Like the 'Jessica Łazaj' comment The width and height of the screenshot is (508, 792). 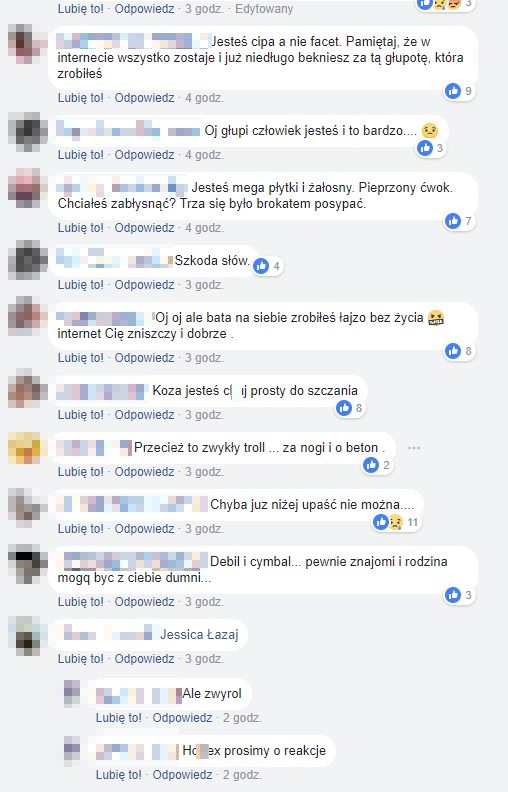[x=80, y=659]
